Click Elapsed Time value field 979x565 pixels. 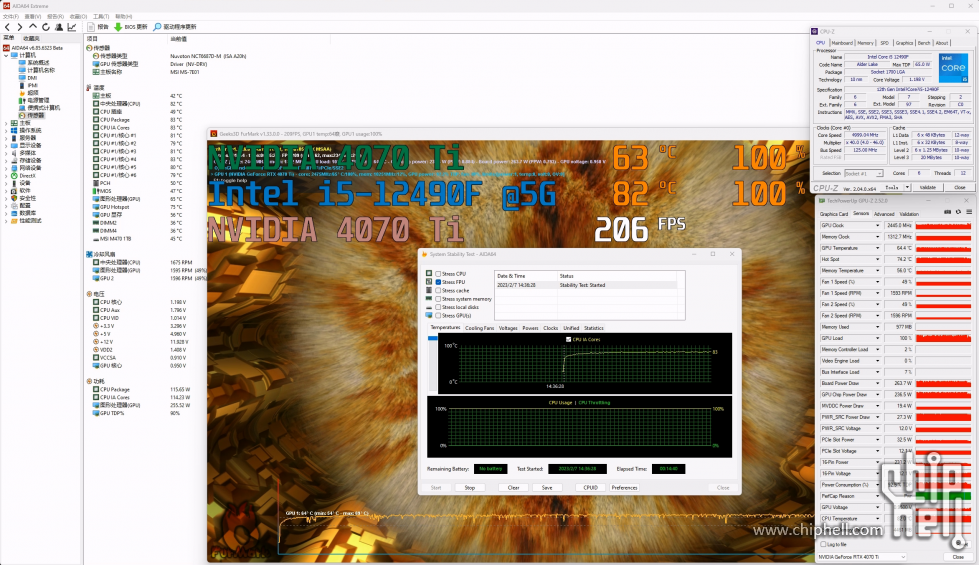click(x=668, y=468)
